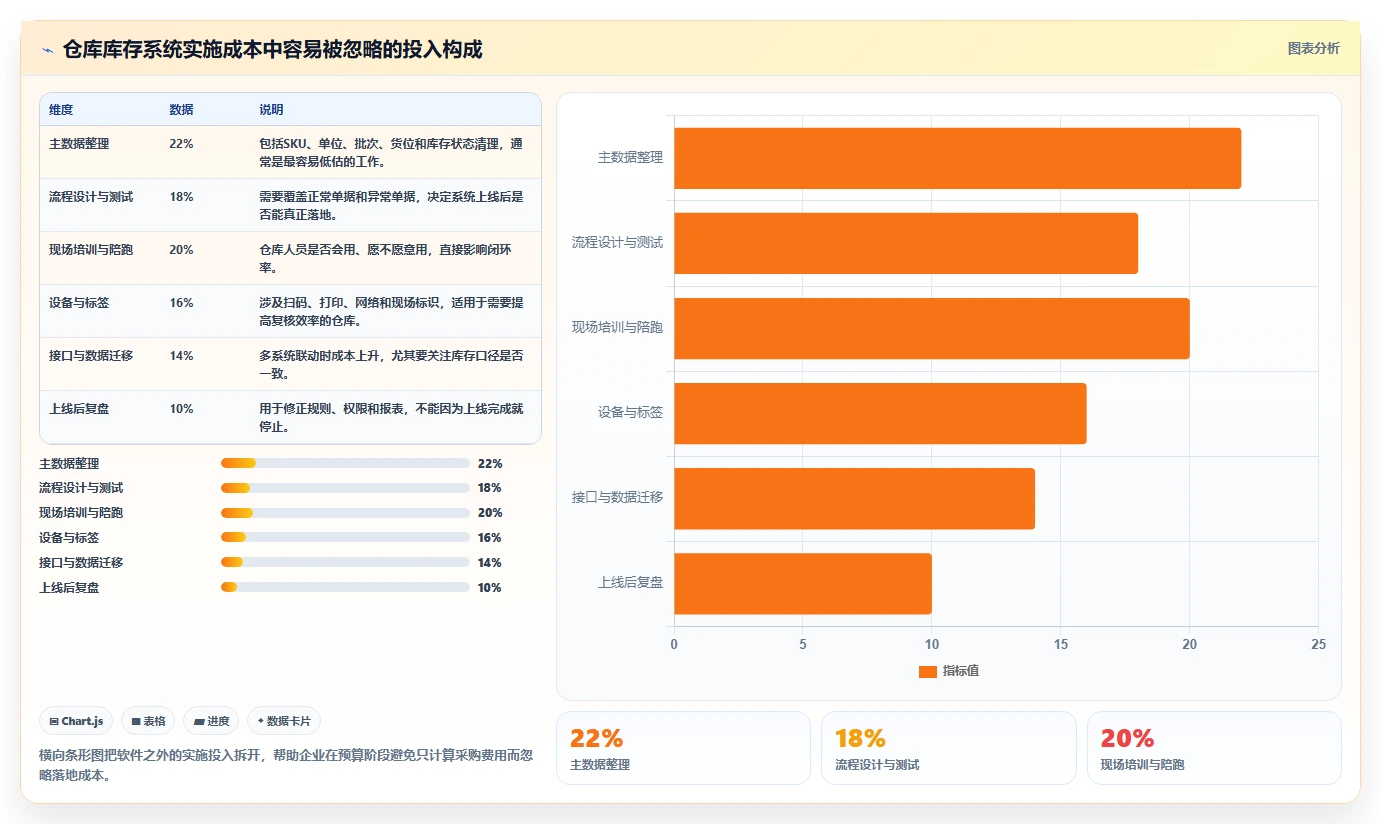This screenshot has height=824, width=1381.
Task: Click the 维度 column header
Action: pyautogui.click(x=61, y=109)
